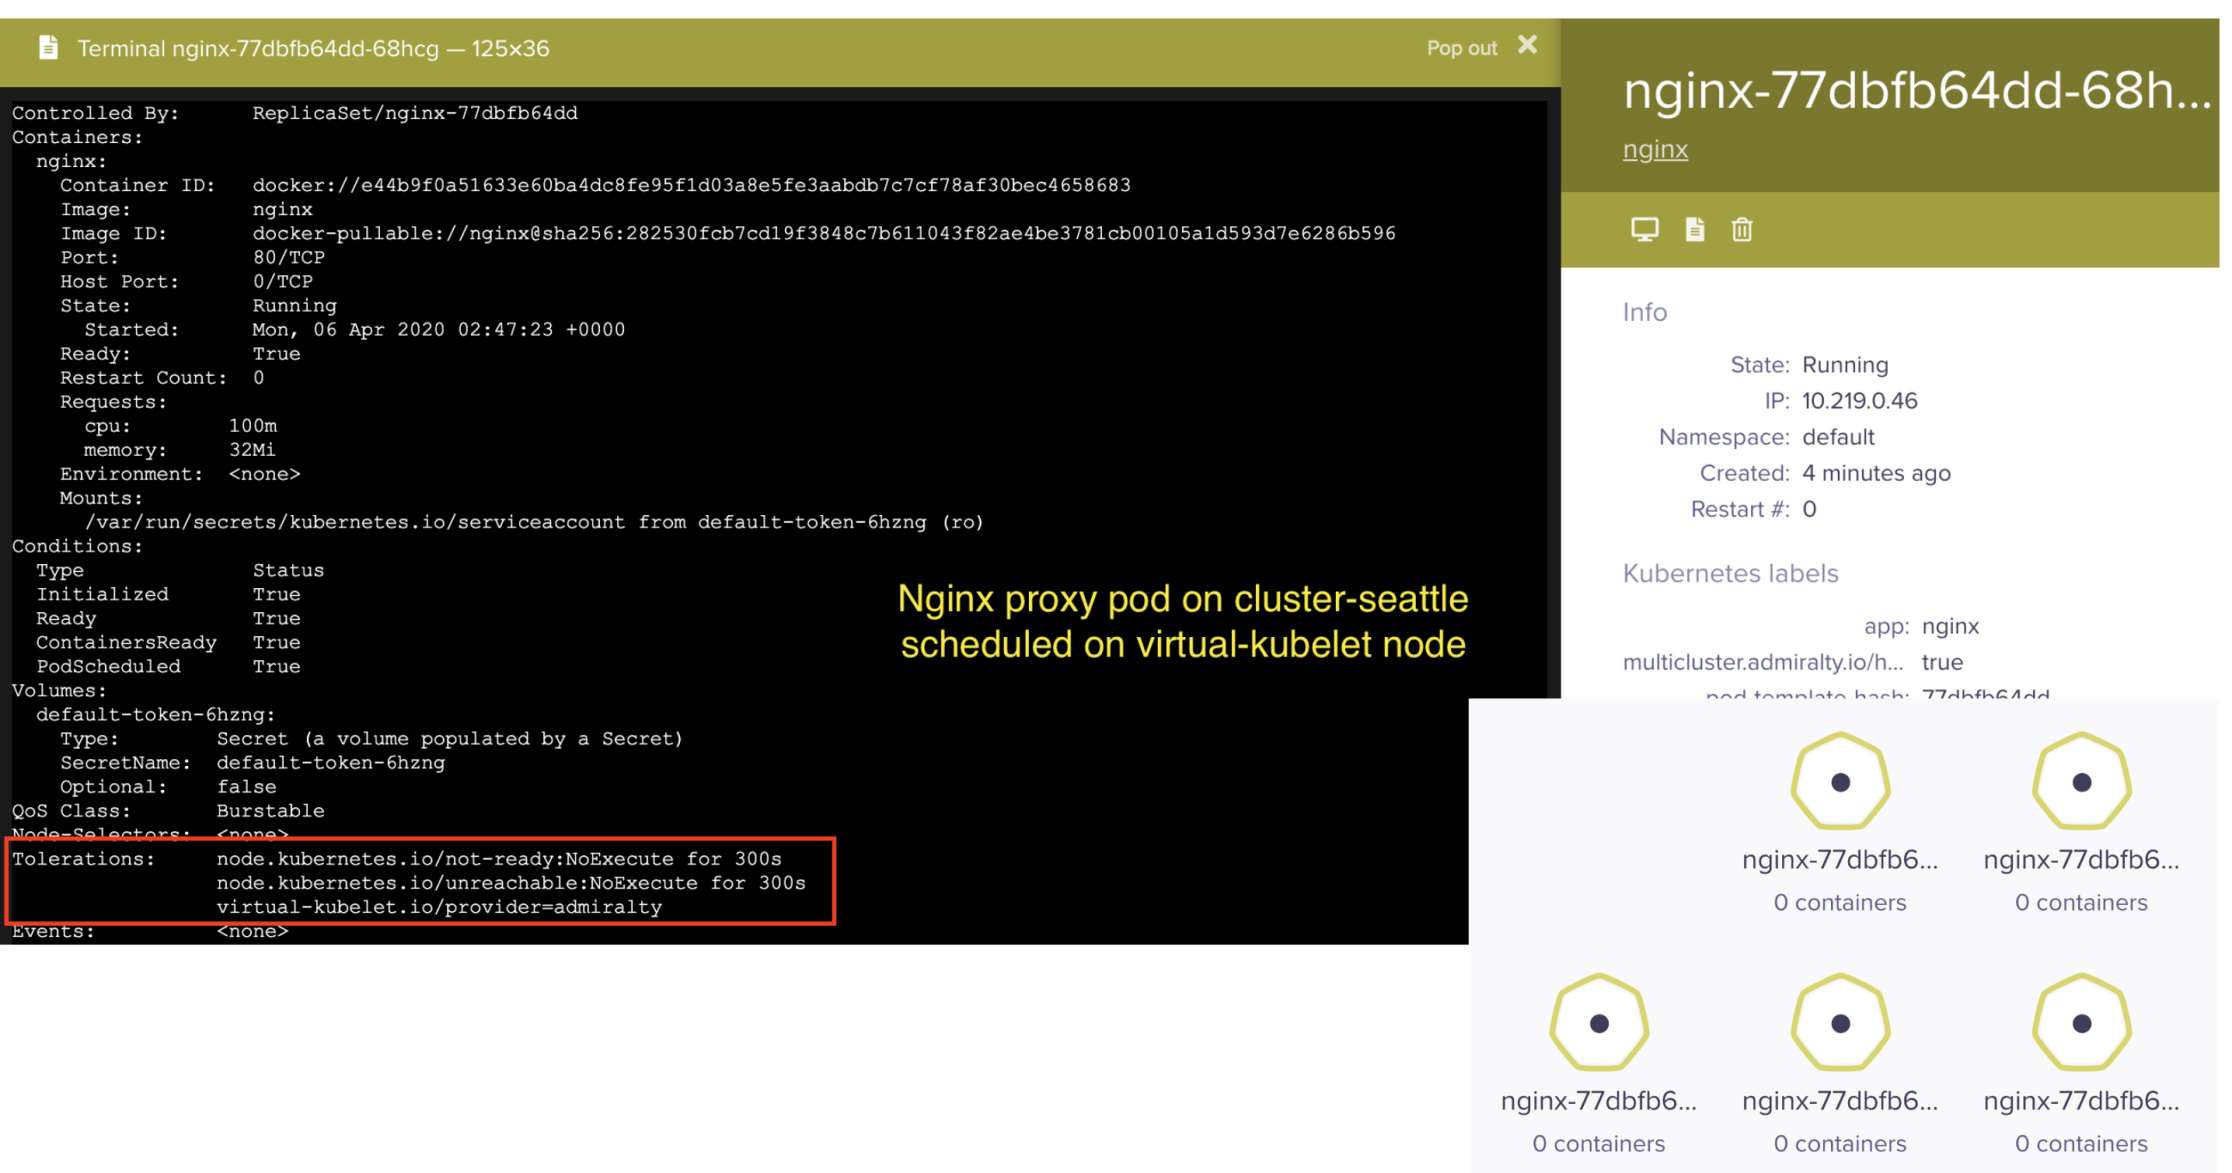Click the ReplicaSet/nginx-77dbfb64dd text
Image resolution: width=2232 pixels, height=1173 pixels.
tap(415, 113)
